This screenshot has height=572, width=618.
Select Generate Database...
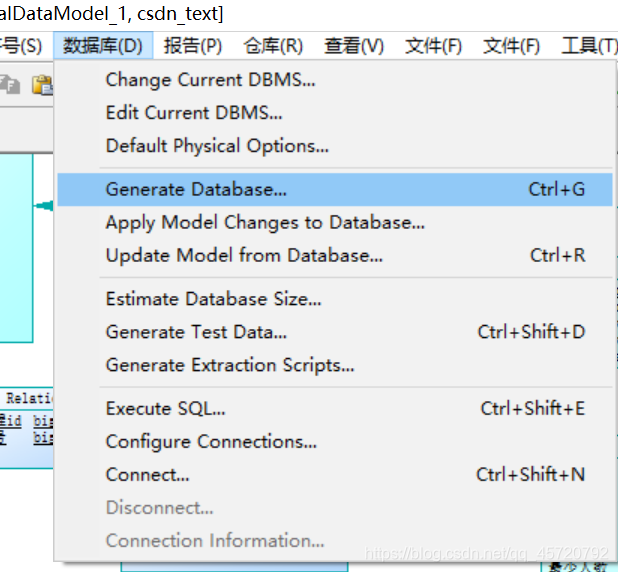click(x=335, y=190)
